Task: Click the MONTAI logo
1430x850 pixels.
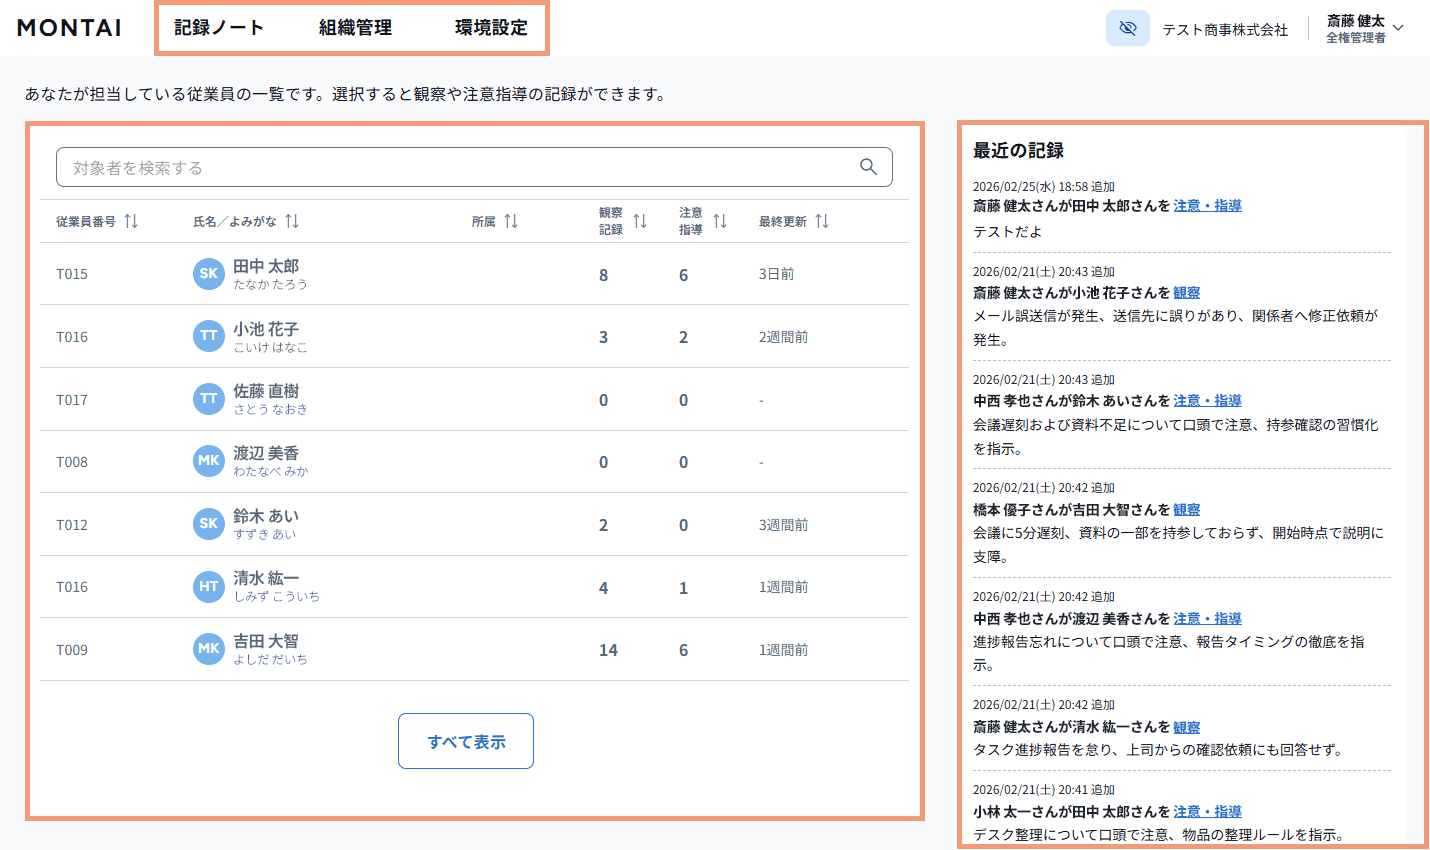Action: [68, 28]
